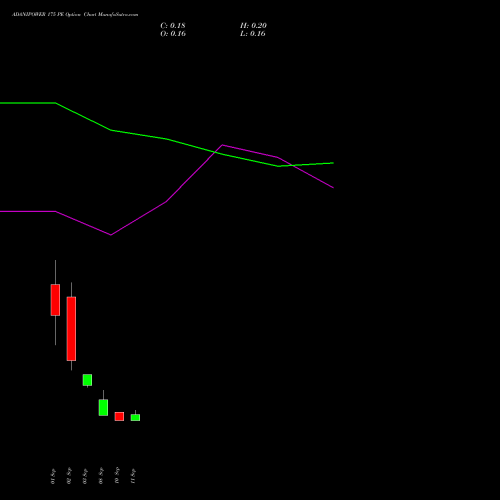Click the green 11 Sep candlestick
The width and height of the screenshot is (500, 500).
tap(135, 417)
